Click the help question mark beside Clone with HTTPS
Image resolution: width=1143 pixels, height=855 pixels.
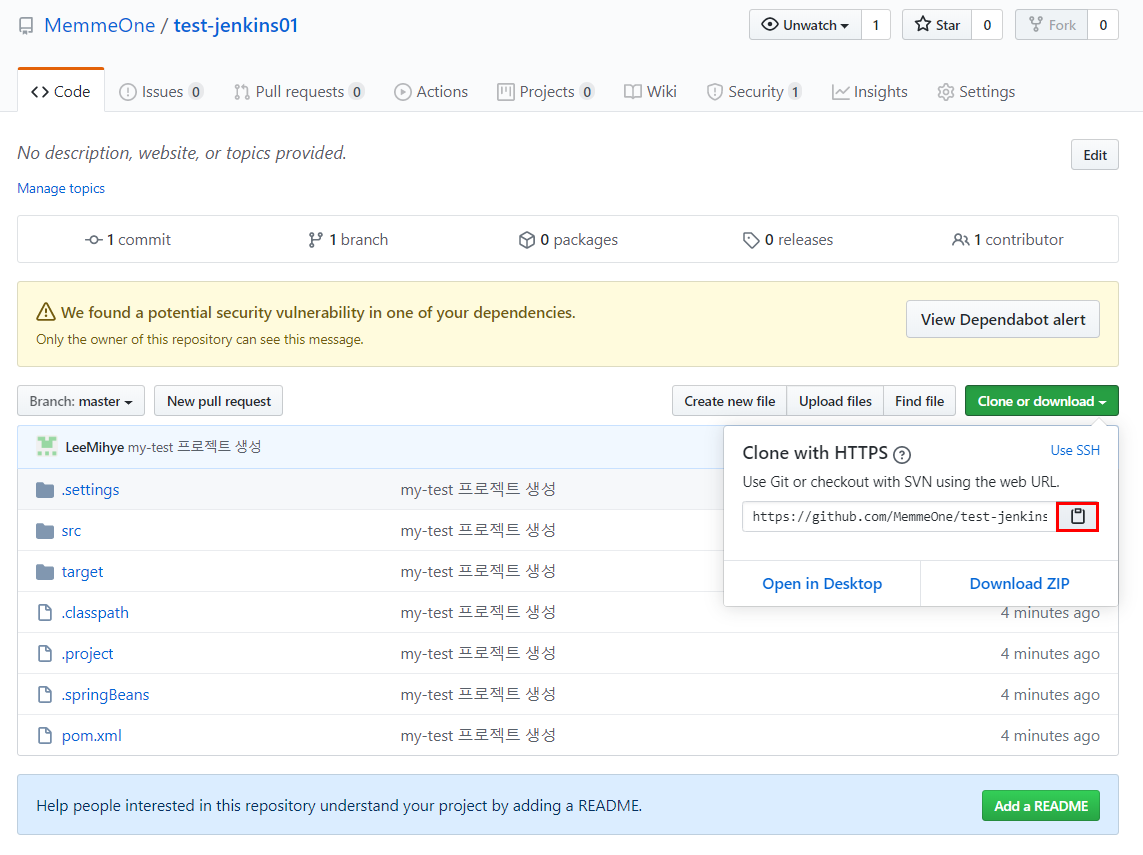click(902, 455)
